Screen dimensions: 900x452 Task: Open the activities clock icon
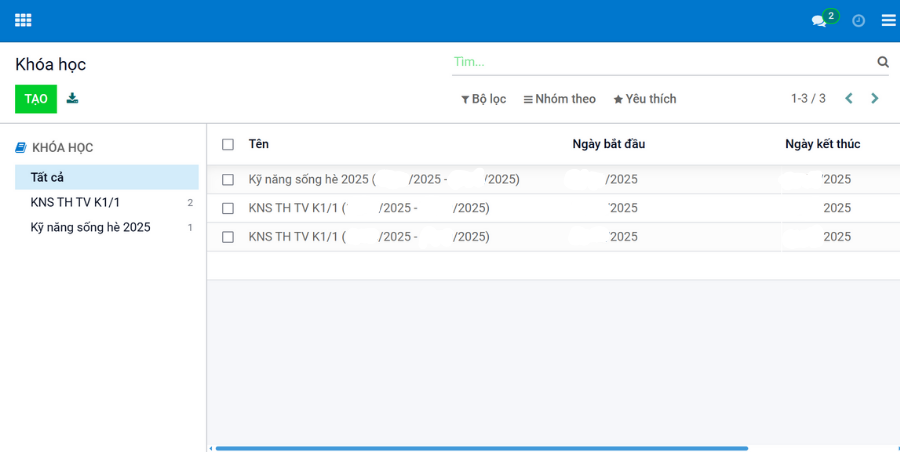click(x=858, y=20)
